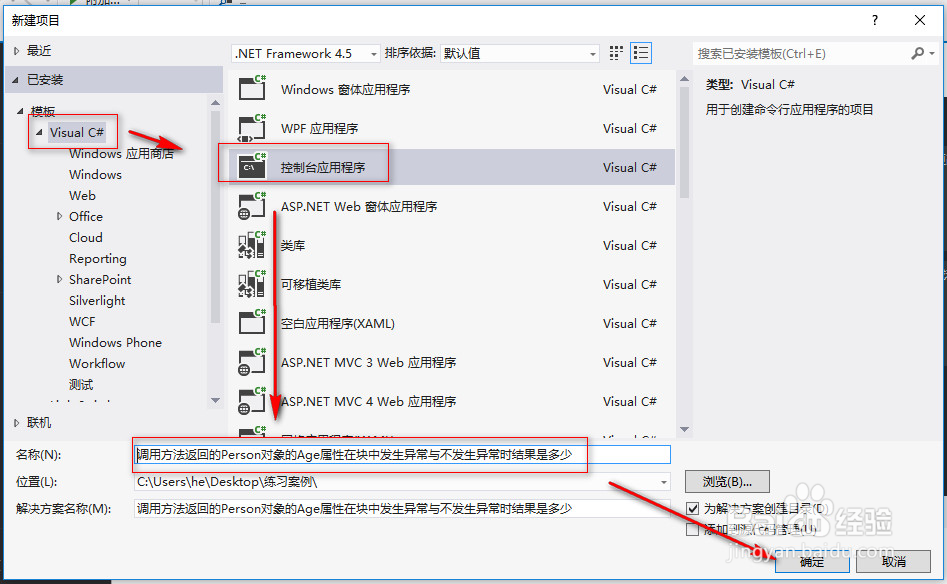Viewport: 947px width, 584px height.
Task: Click the template list scrollbar thumb
Action: pyautogui.click(x=684, y=143)
